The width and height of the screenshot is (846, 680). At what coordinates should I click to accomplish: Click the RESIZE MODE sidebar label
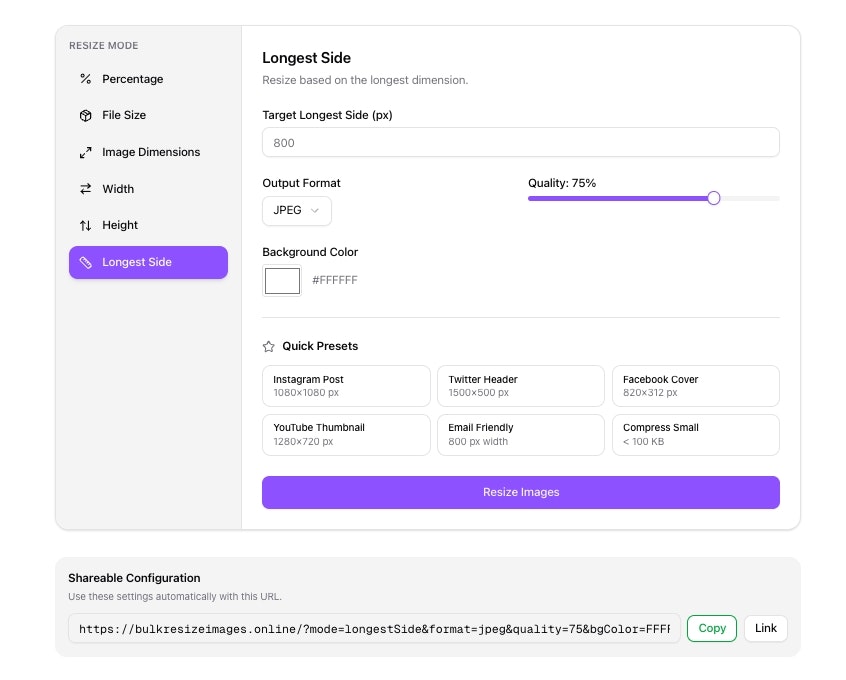(x=104, y=46)
